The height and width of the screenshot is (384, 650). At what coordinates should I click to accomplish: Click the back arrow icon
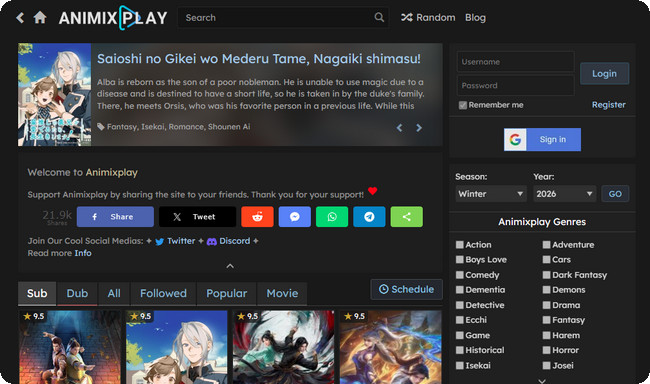pyautogui.click(x=20, y=17)
